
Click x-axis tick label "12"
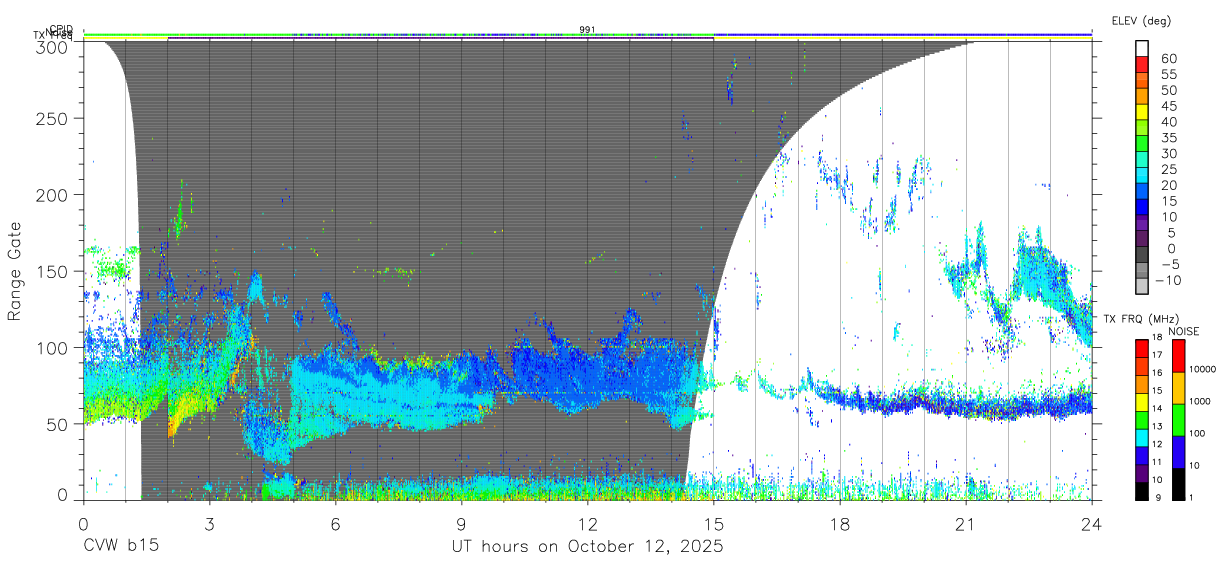coord(587,523)
